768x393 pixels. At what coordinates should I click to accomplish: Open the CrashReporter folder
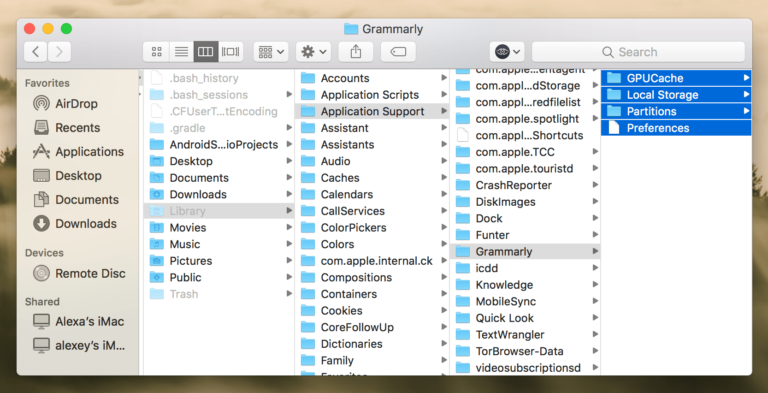click(525, 186)
